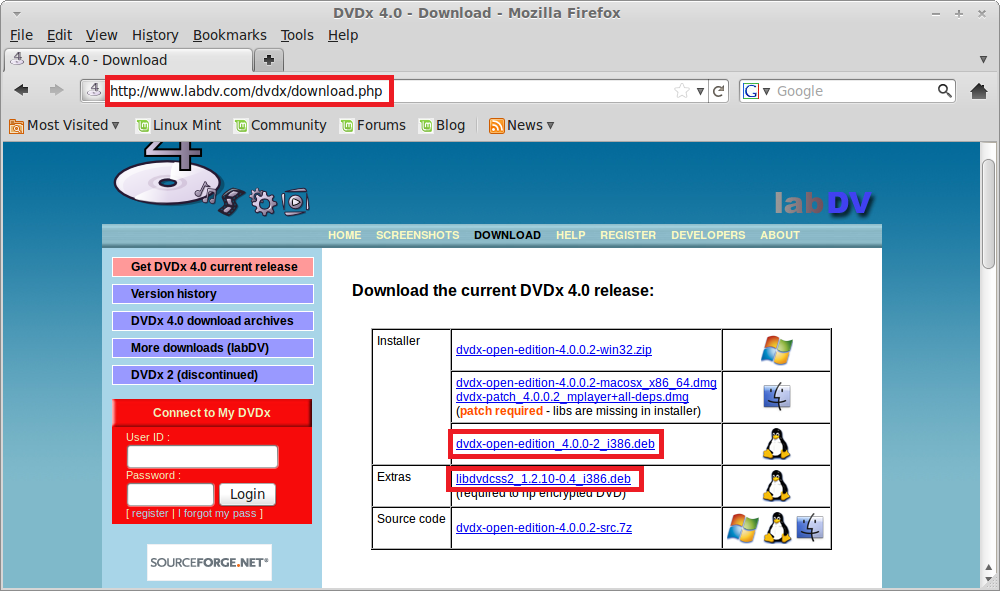Open the View menu
The image size is (1000, 591).
pos(101,35)
